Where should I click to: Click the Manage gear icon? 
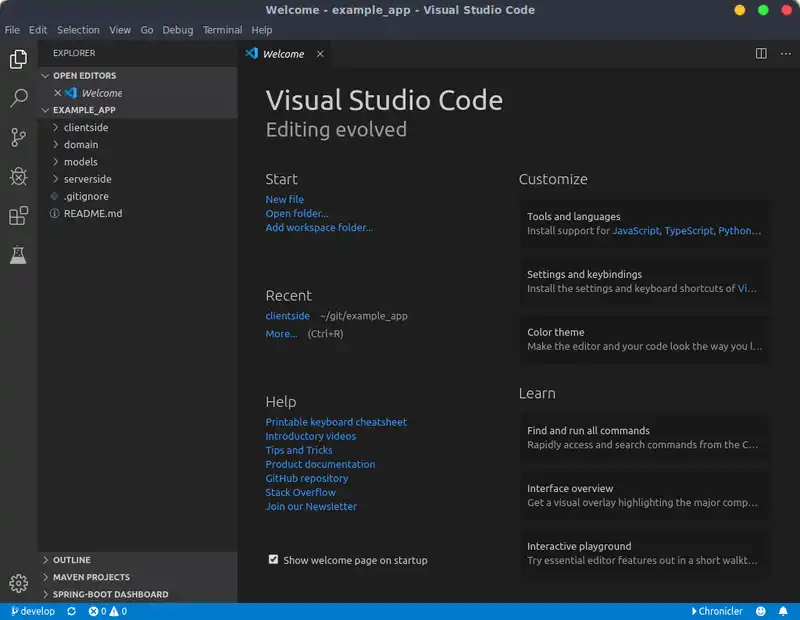(18, 583)
